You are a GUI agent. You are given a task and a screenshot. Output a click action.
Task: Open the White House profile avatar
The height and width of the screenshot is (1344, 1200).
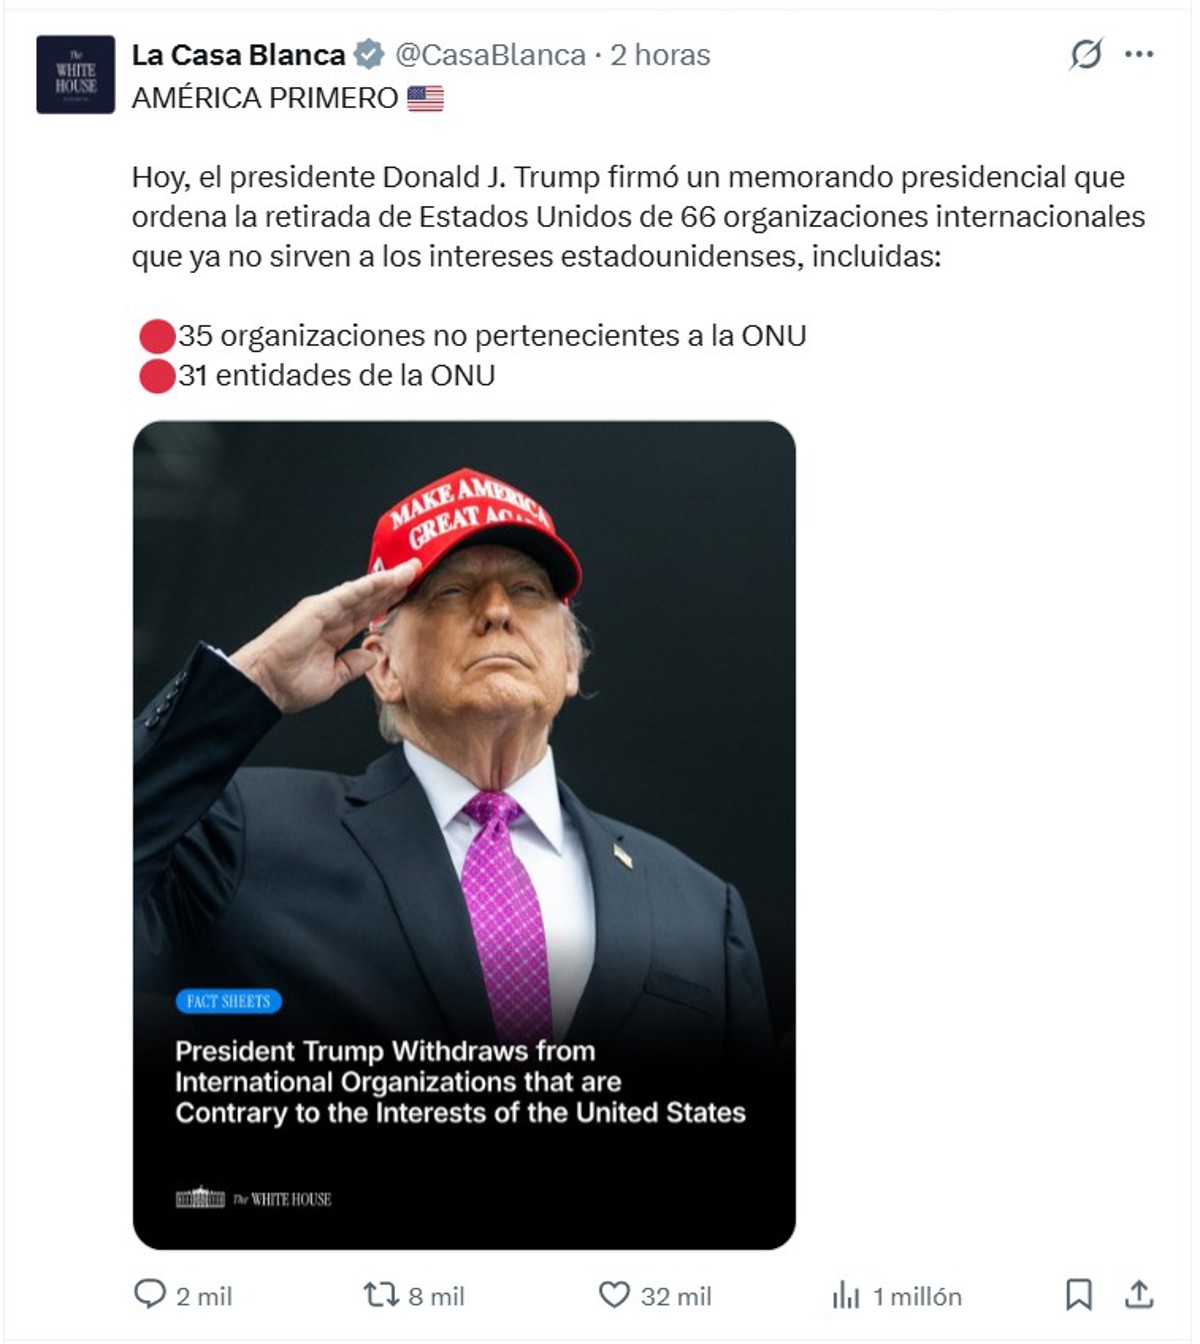coord(76,75)
